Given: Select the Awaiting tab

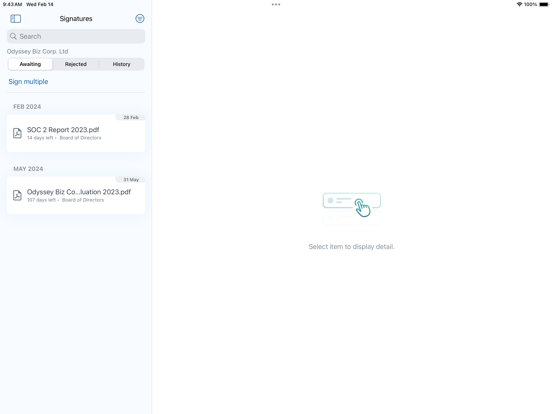Looking at the screenshot, I should [30, 64].
